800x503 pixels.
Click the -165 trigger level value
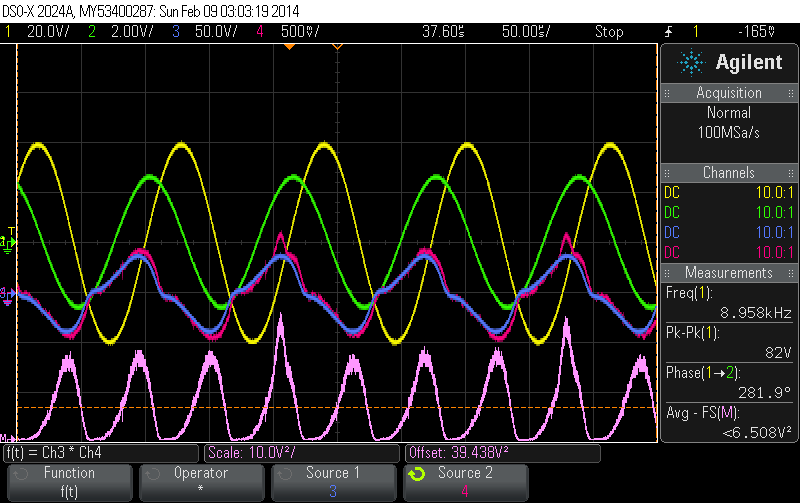[757, 32]
